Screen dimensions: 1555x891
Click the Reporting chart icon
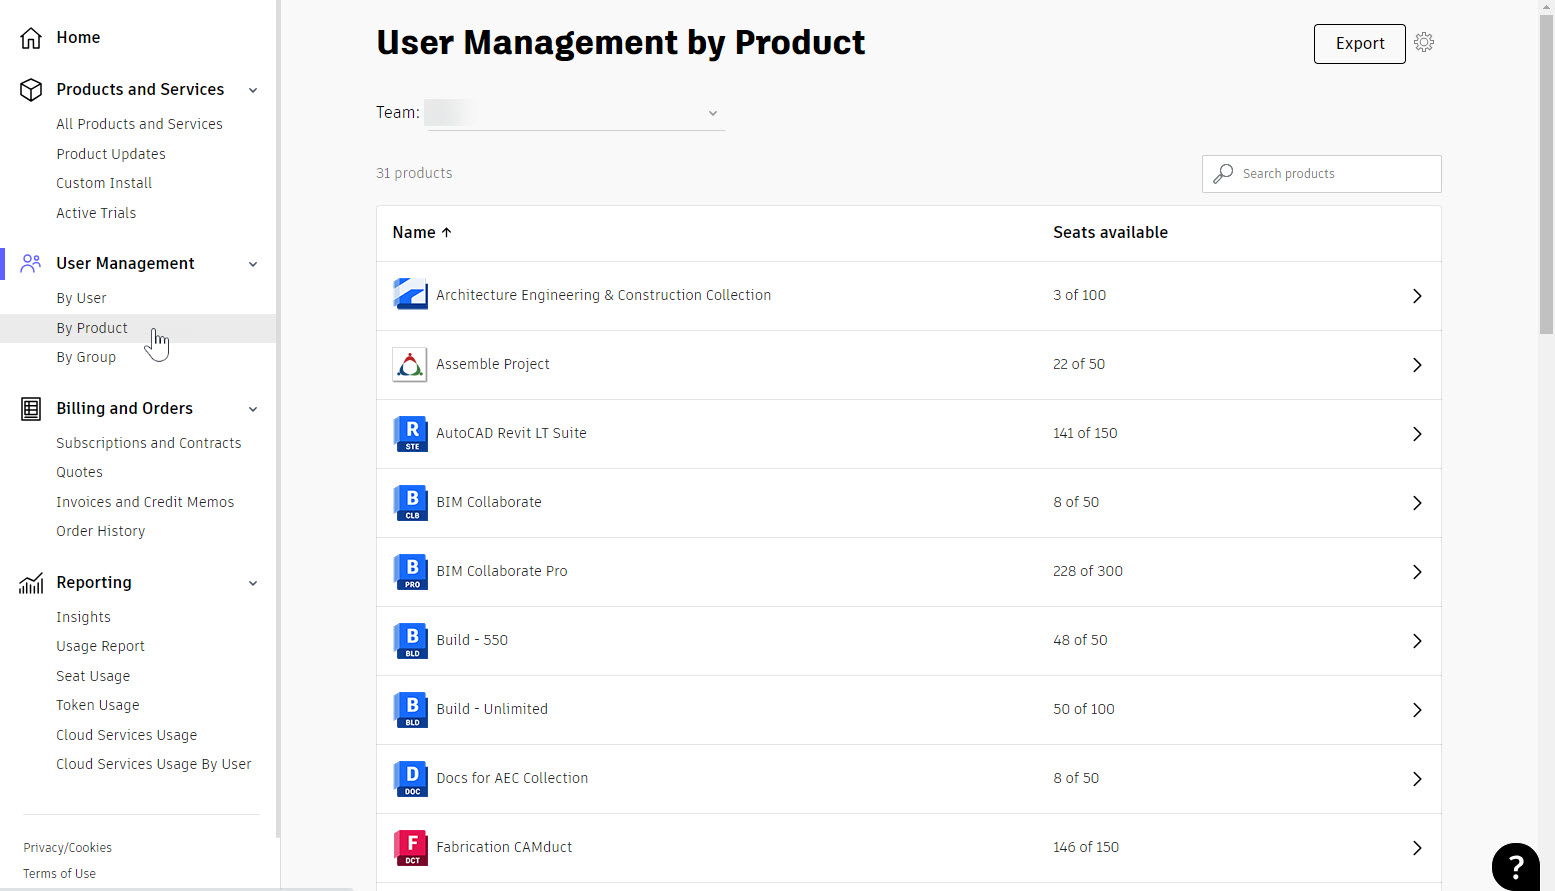[x=31, y=582]
